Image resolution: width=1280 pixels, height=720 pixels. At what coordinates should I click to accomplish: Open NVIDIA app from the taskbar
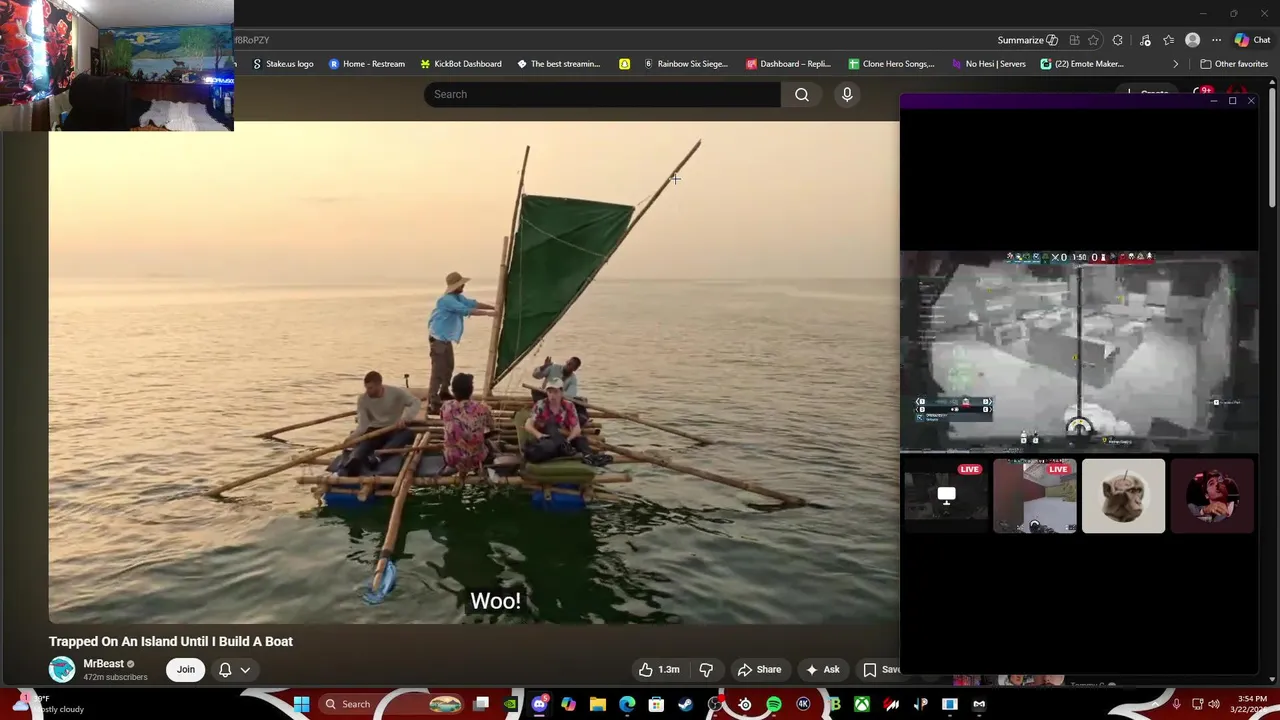(x=510, y=704)
